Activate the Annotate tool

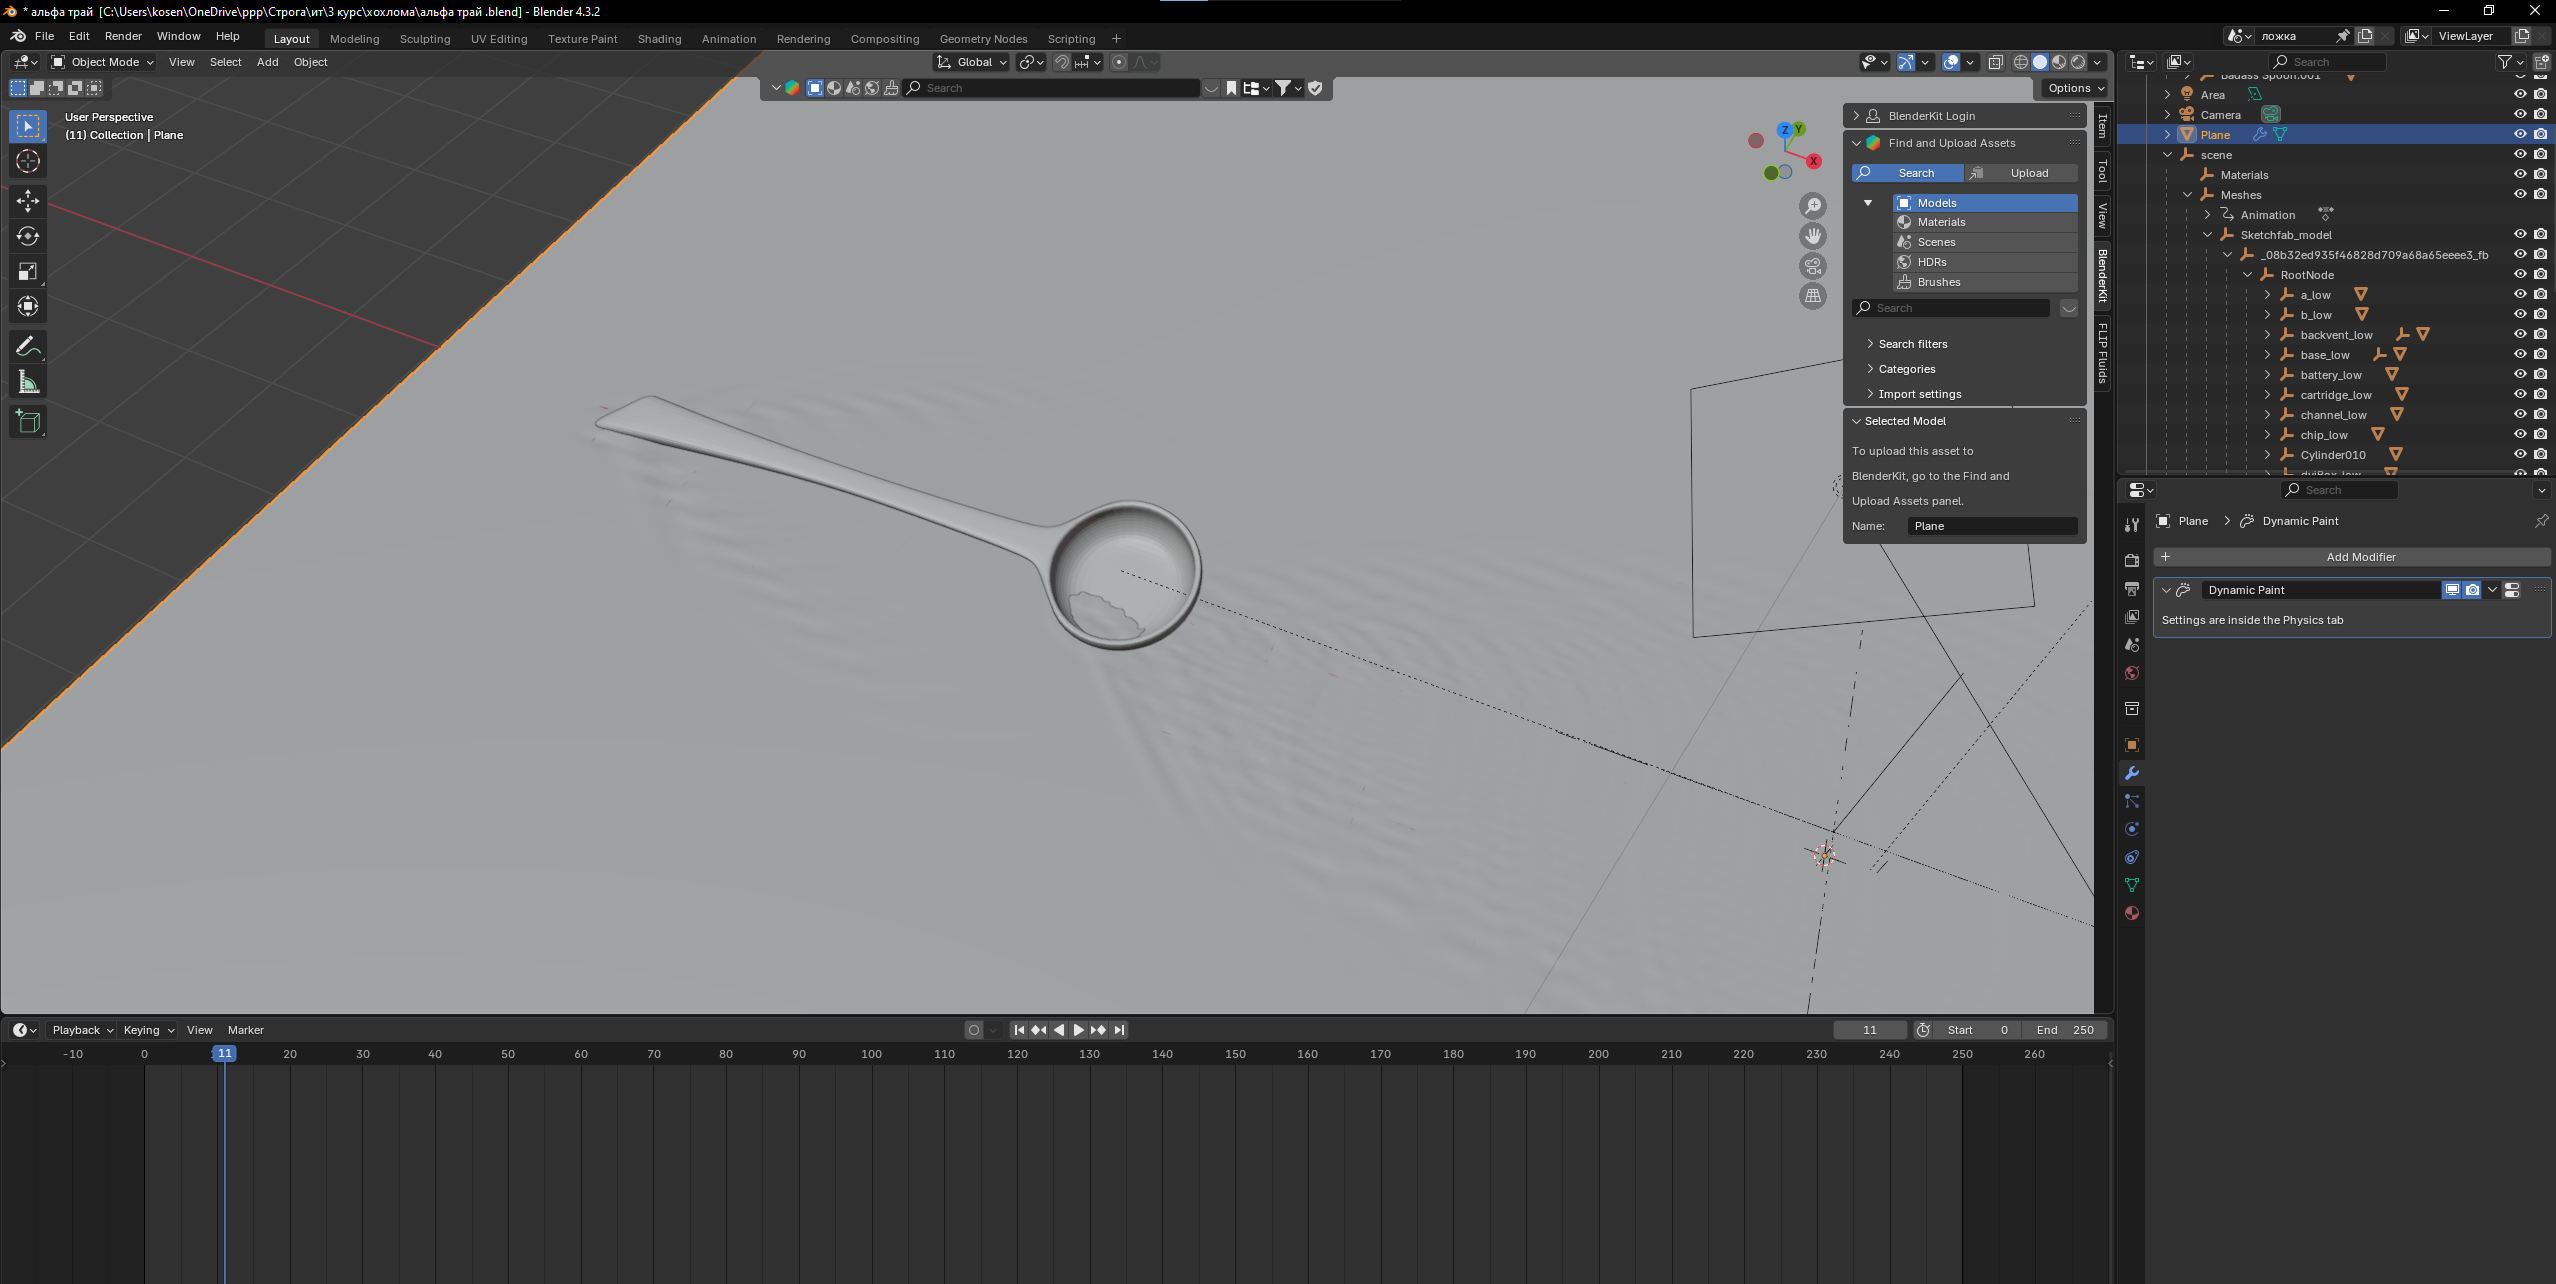[27, 347]
